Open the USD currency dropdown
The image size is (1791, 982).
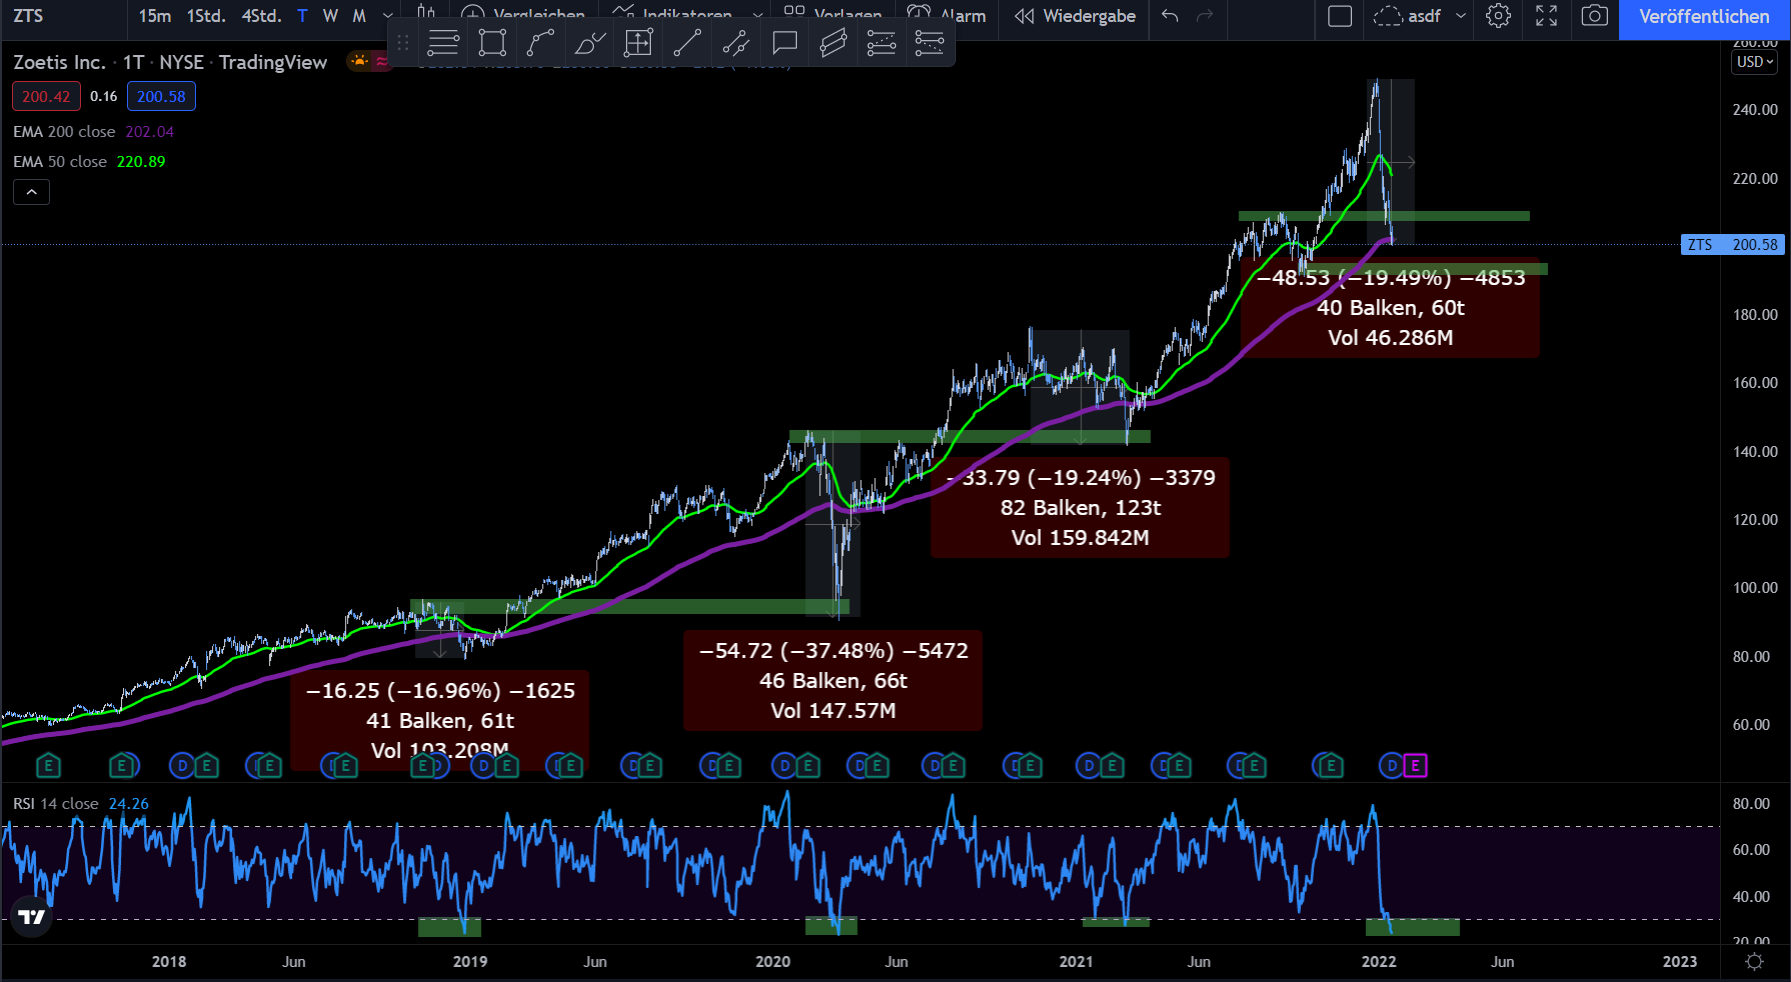coord(1755,62)
